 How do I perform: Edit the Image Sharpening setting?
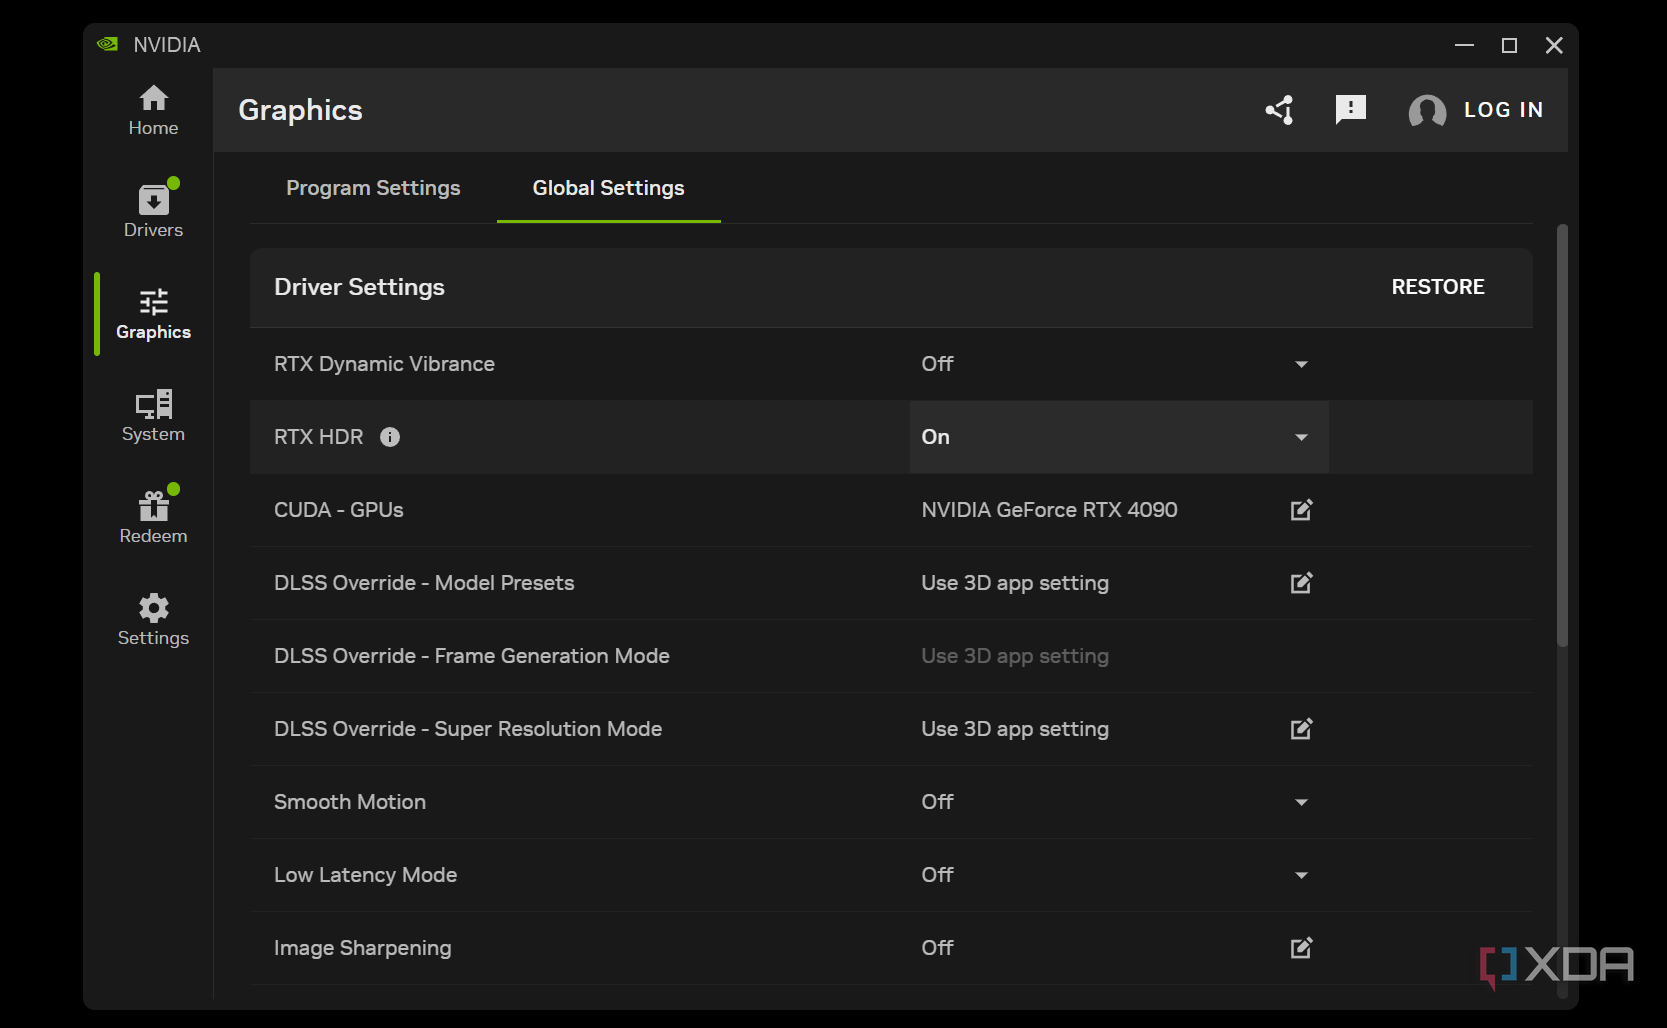click(1301, 948)
